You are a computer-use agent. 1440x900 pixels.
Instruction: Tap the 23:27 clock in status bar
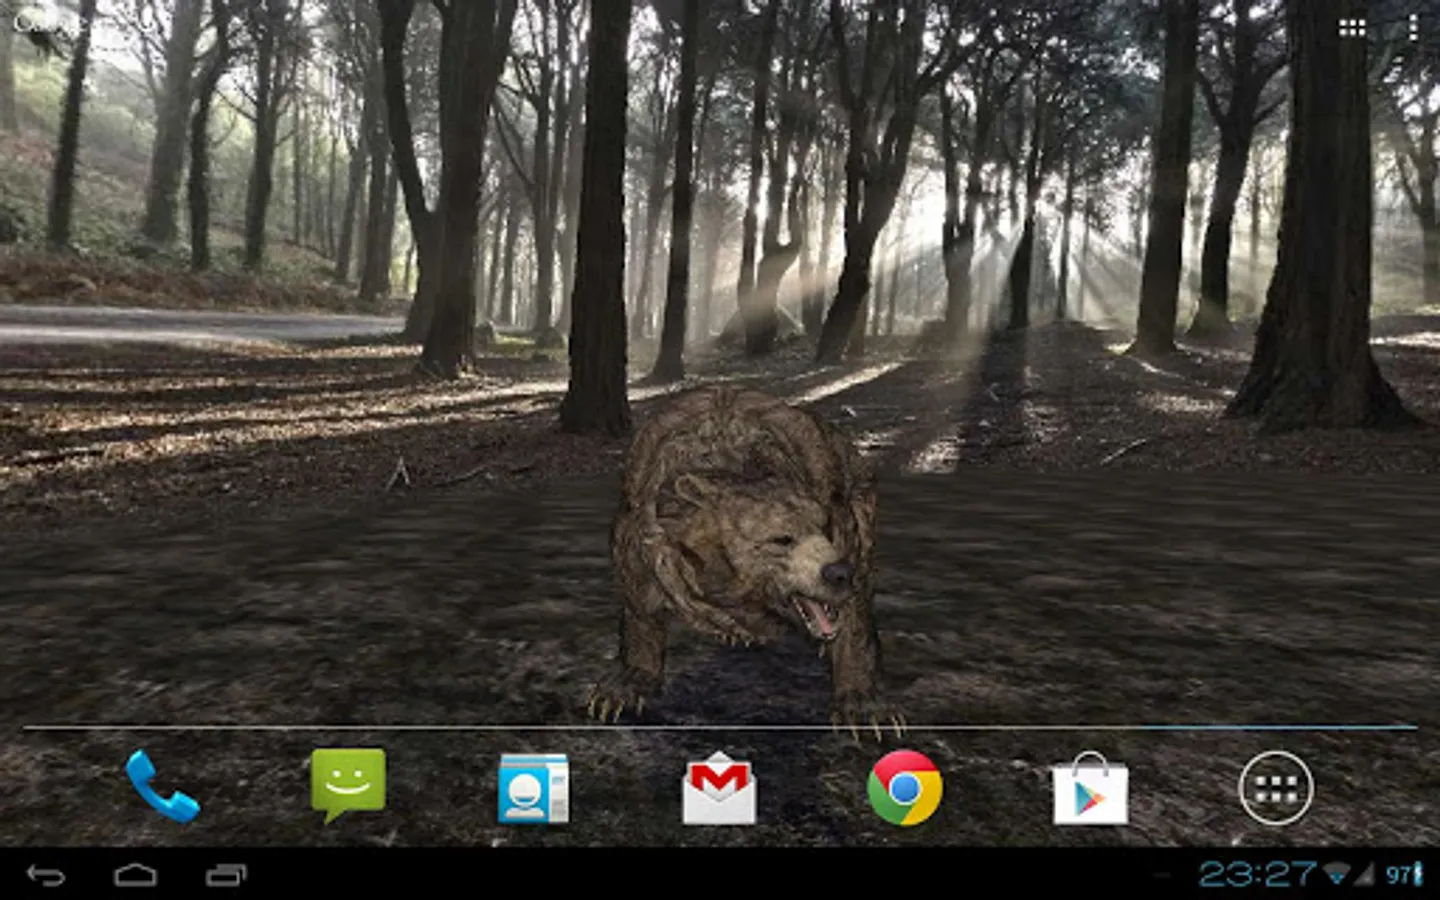pyautogui.click(x=1257, y=874)
